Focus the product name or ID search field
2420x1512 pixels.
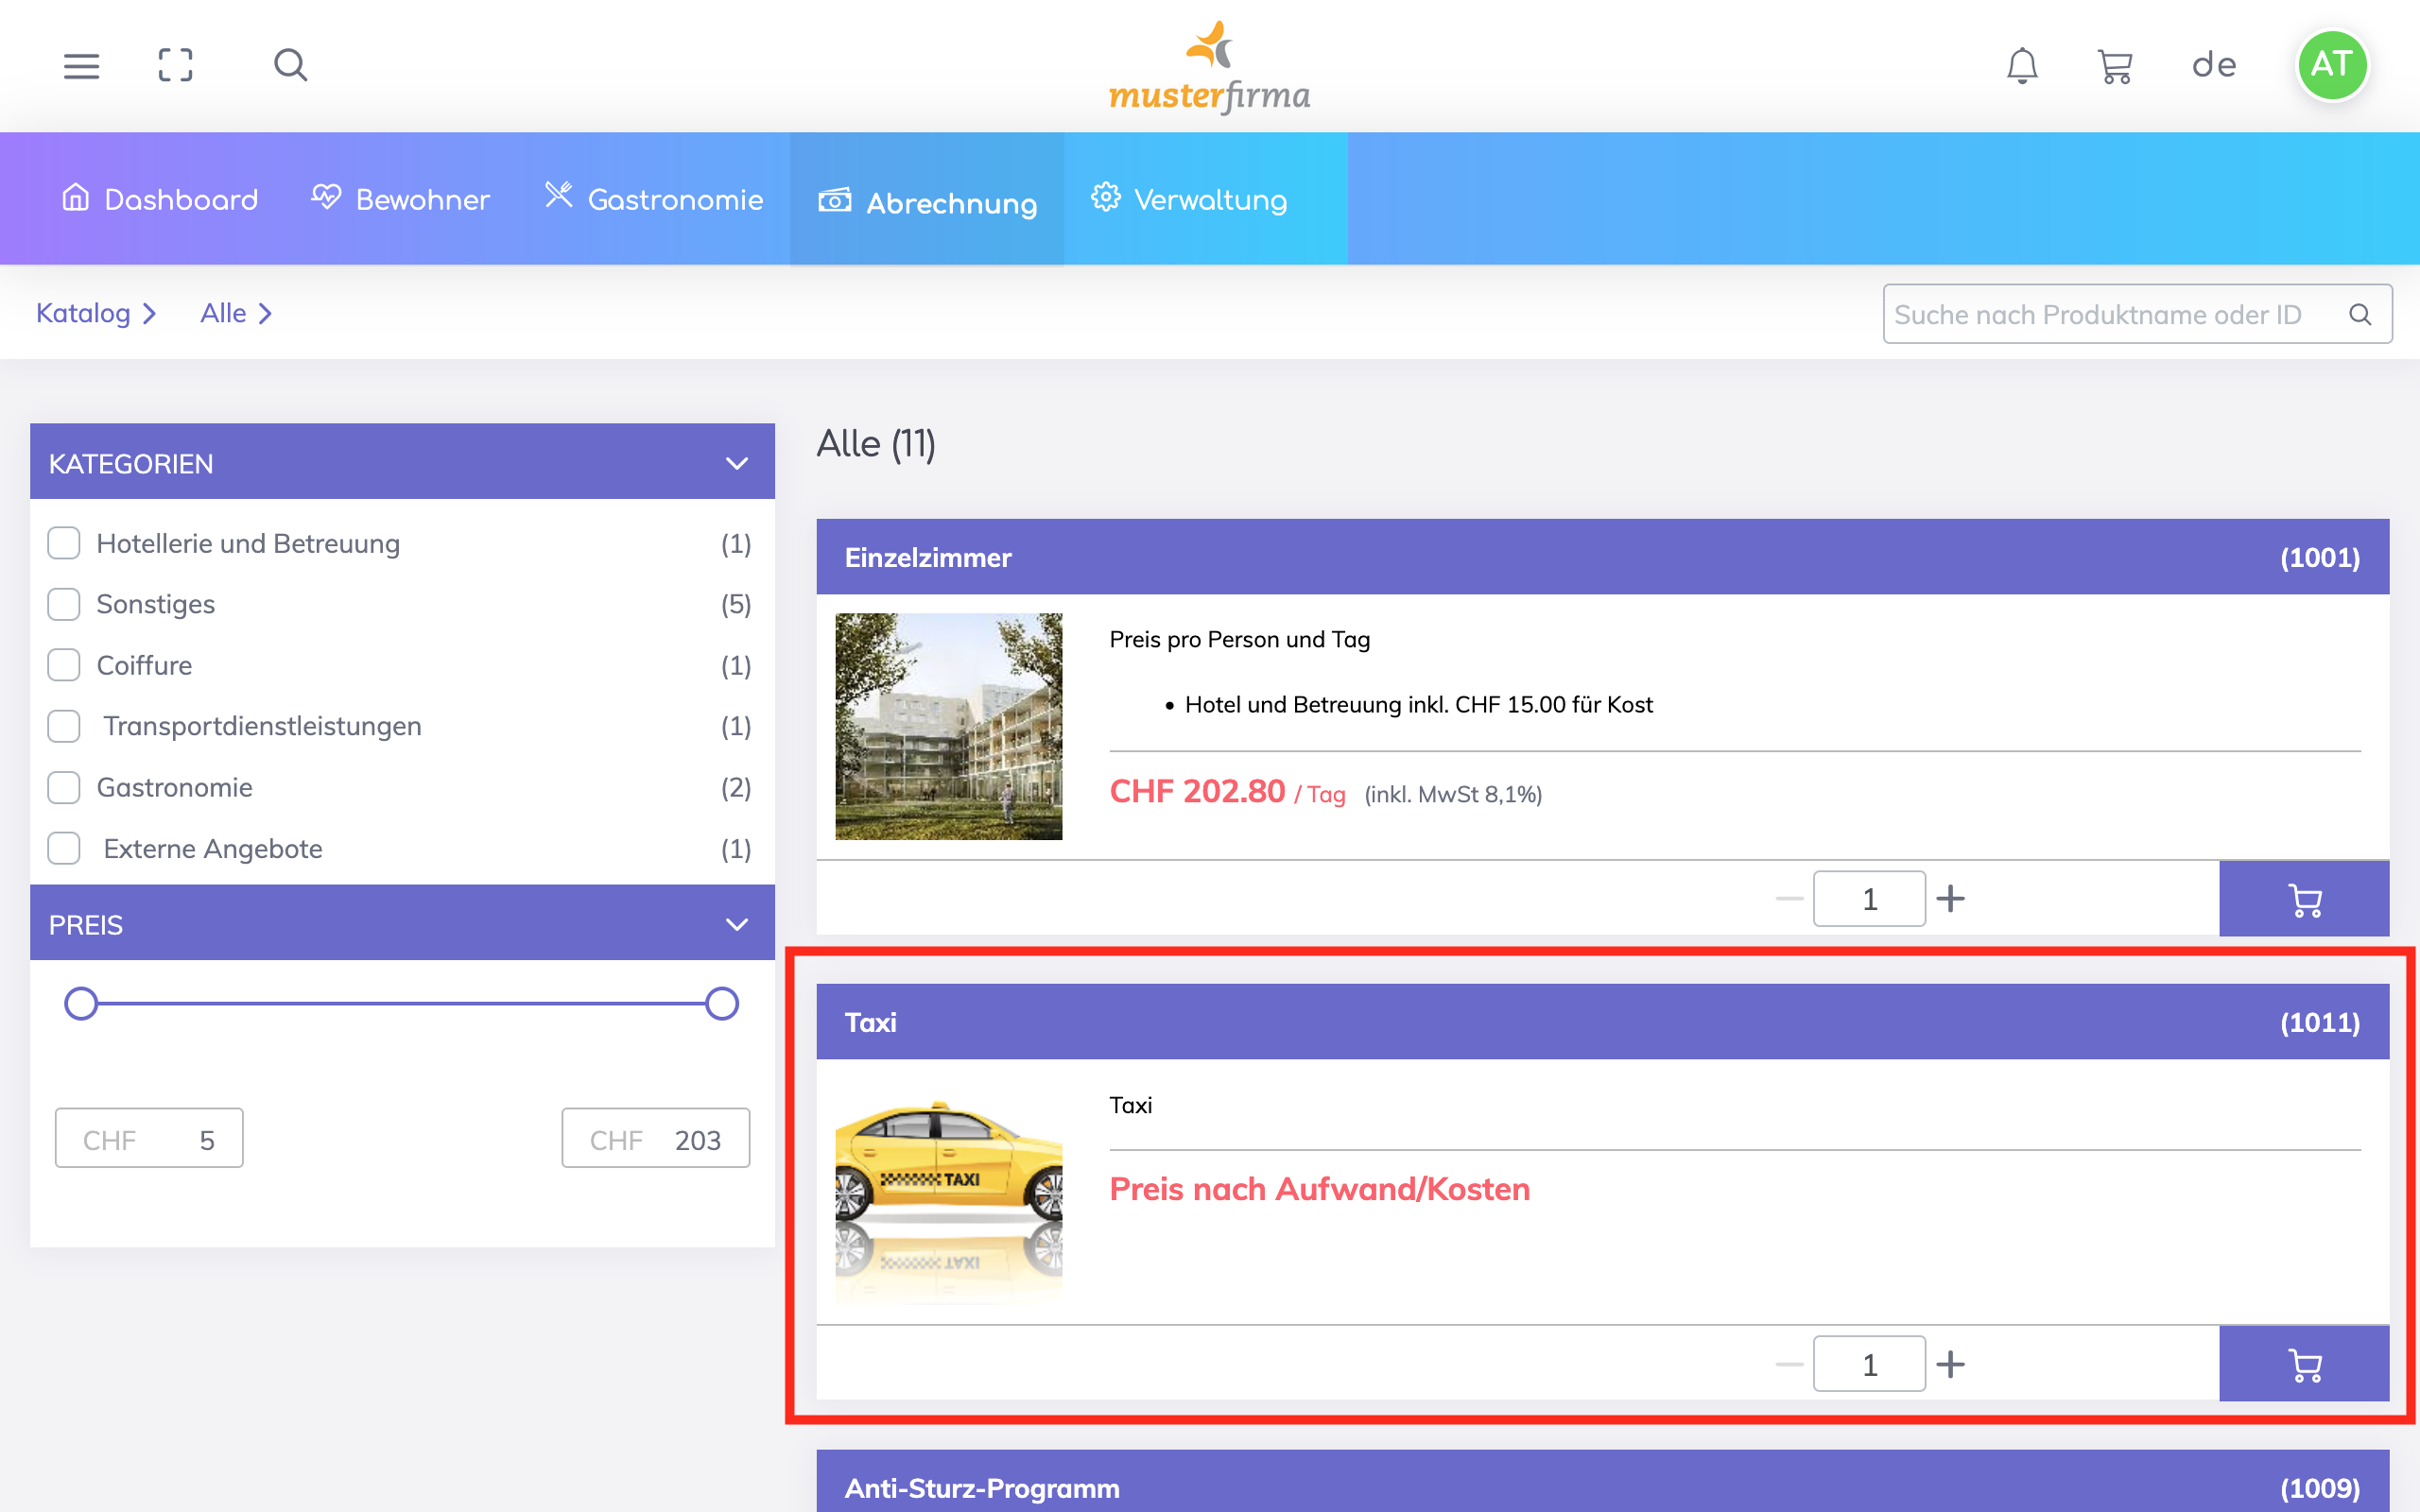pyautogui.click(x=2110, y=314)
